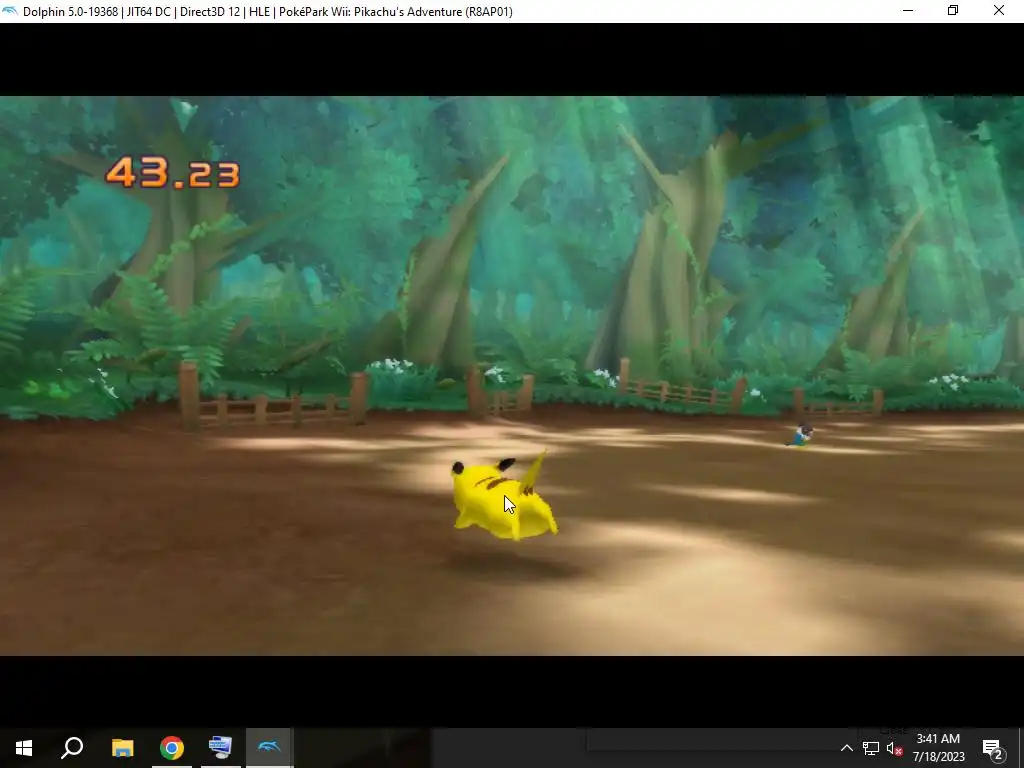Open File Explorer from taskbar
This screenshot has width=1024, height=768.
122,748
